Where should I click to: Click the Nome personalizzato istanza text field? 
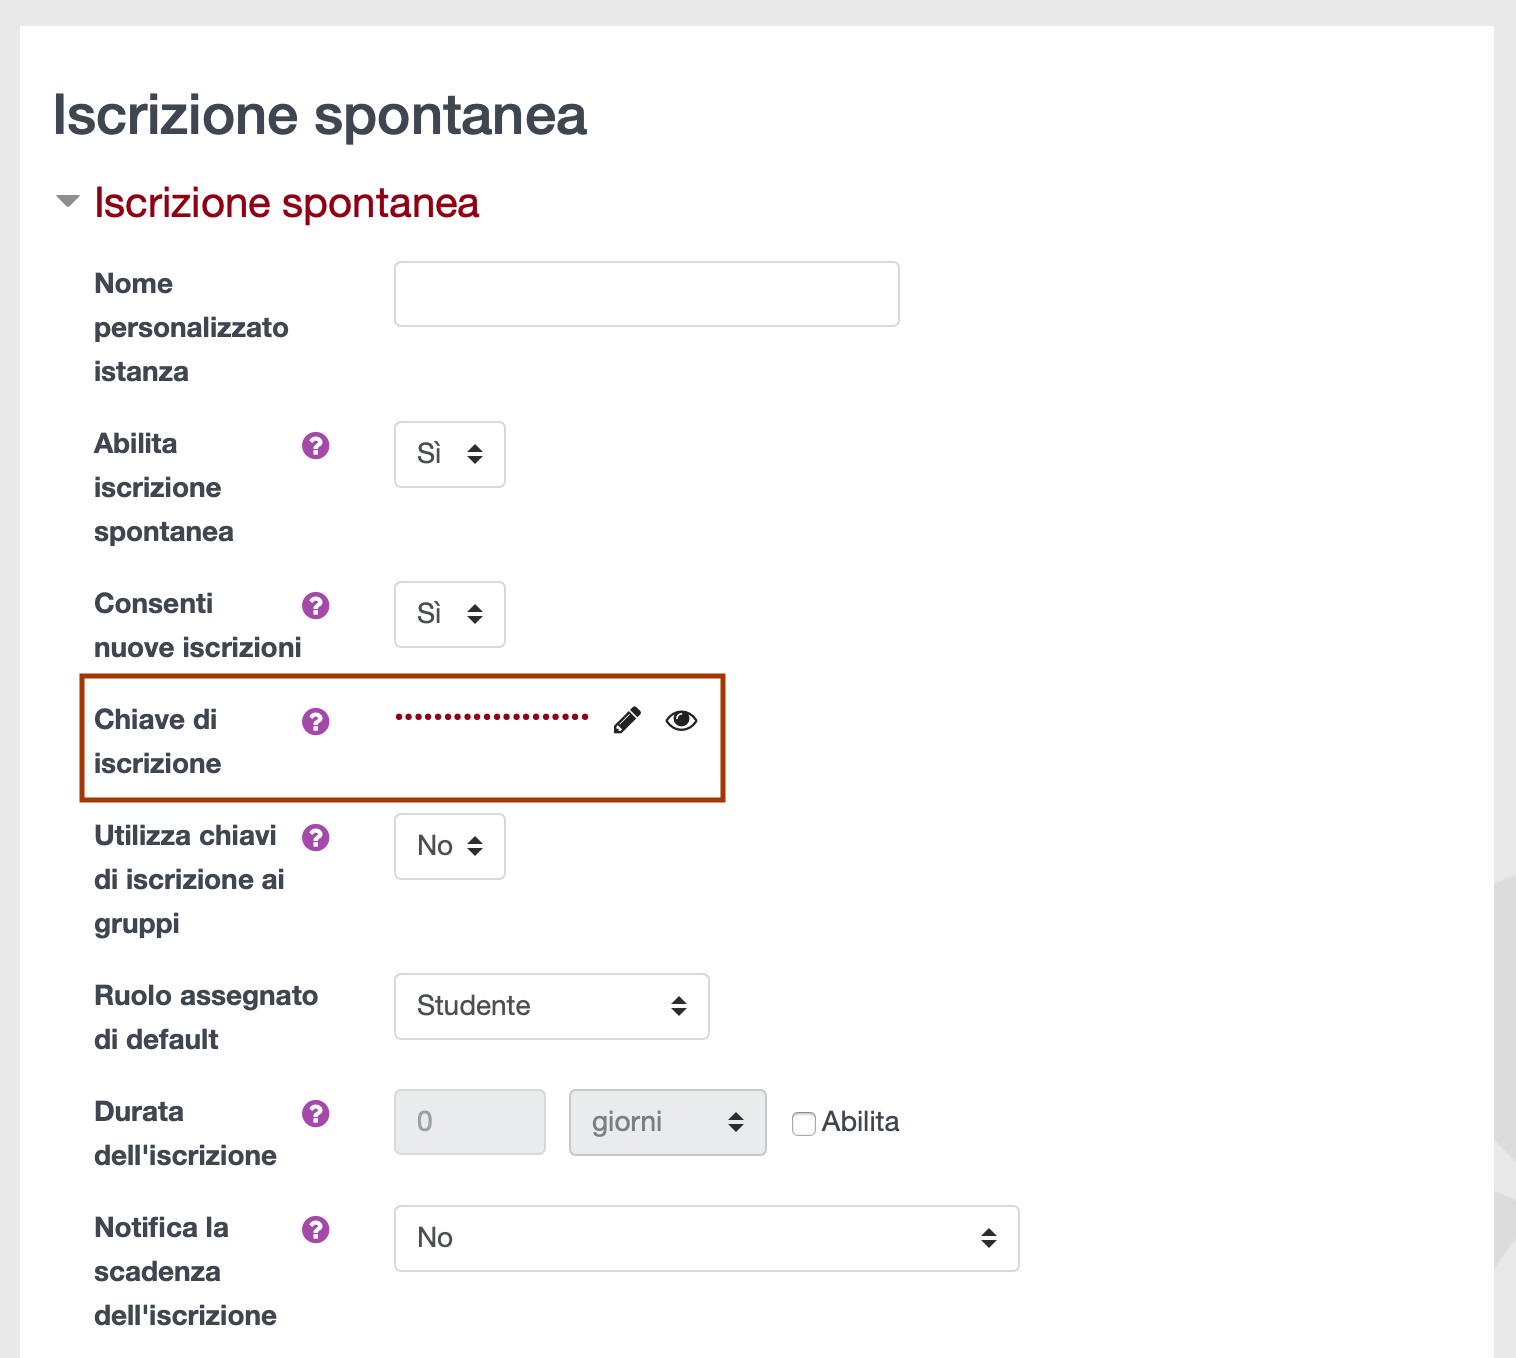coord(645,293)
